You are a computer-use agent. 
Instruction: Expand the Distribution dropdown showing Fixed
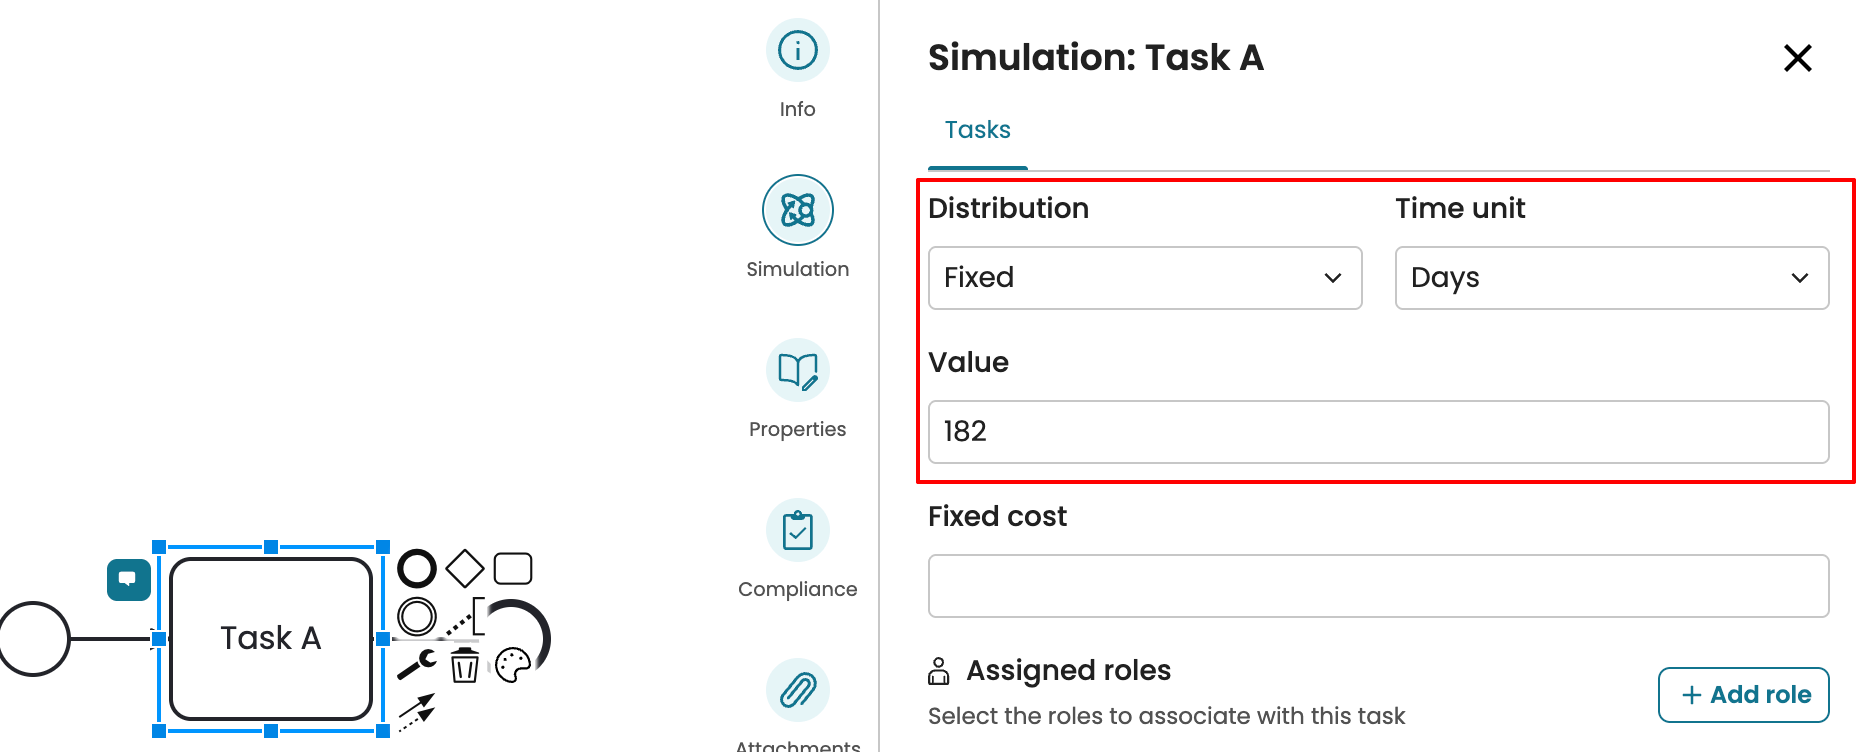pyautogui.click(x=1144, y=278)
